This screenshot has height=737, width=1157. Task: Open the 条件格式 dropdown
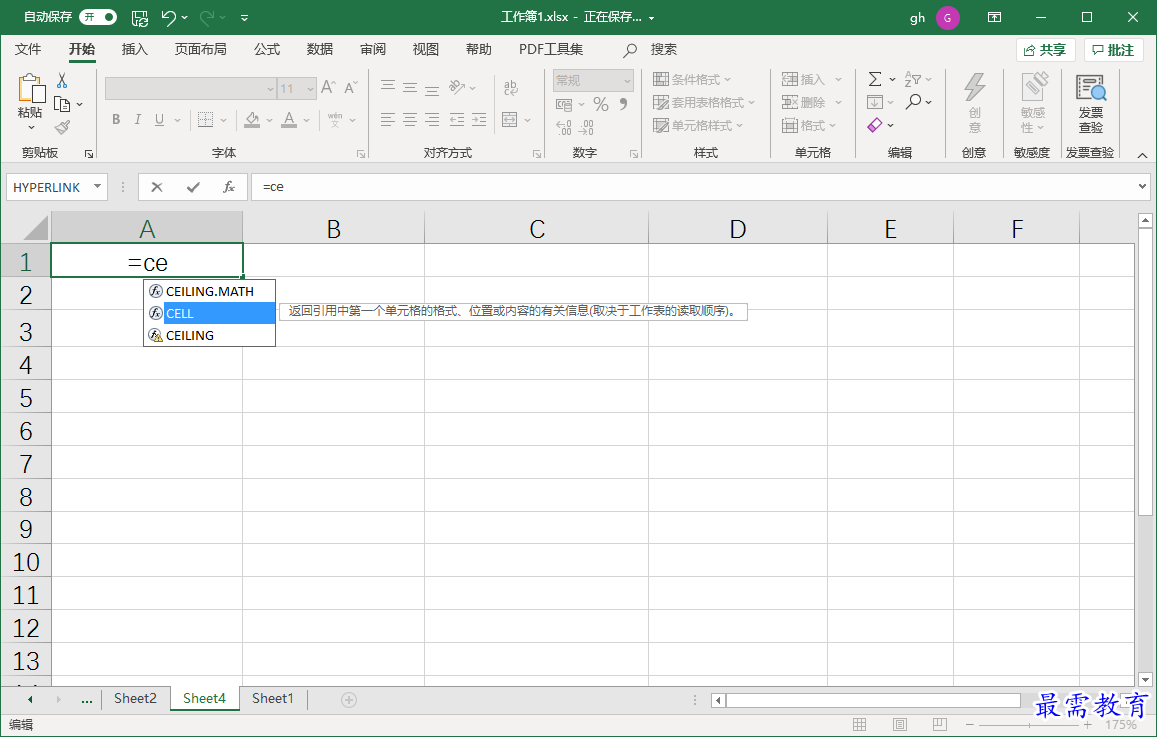tap(692, 80)
